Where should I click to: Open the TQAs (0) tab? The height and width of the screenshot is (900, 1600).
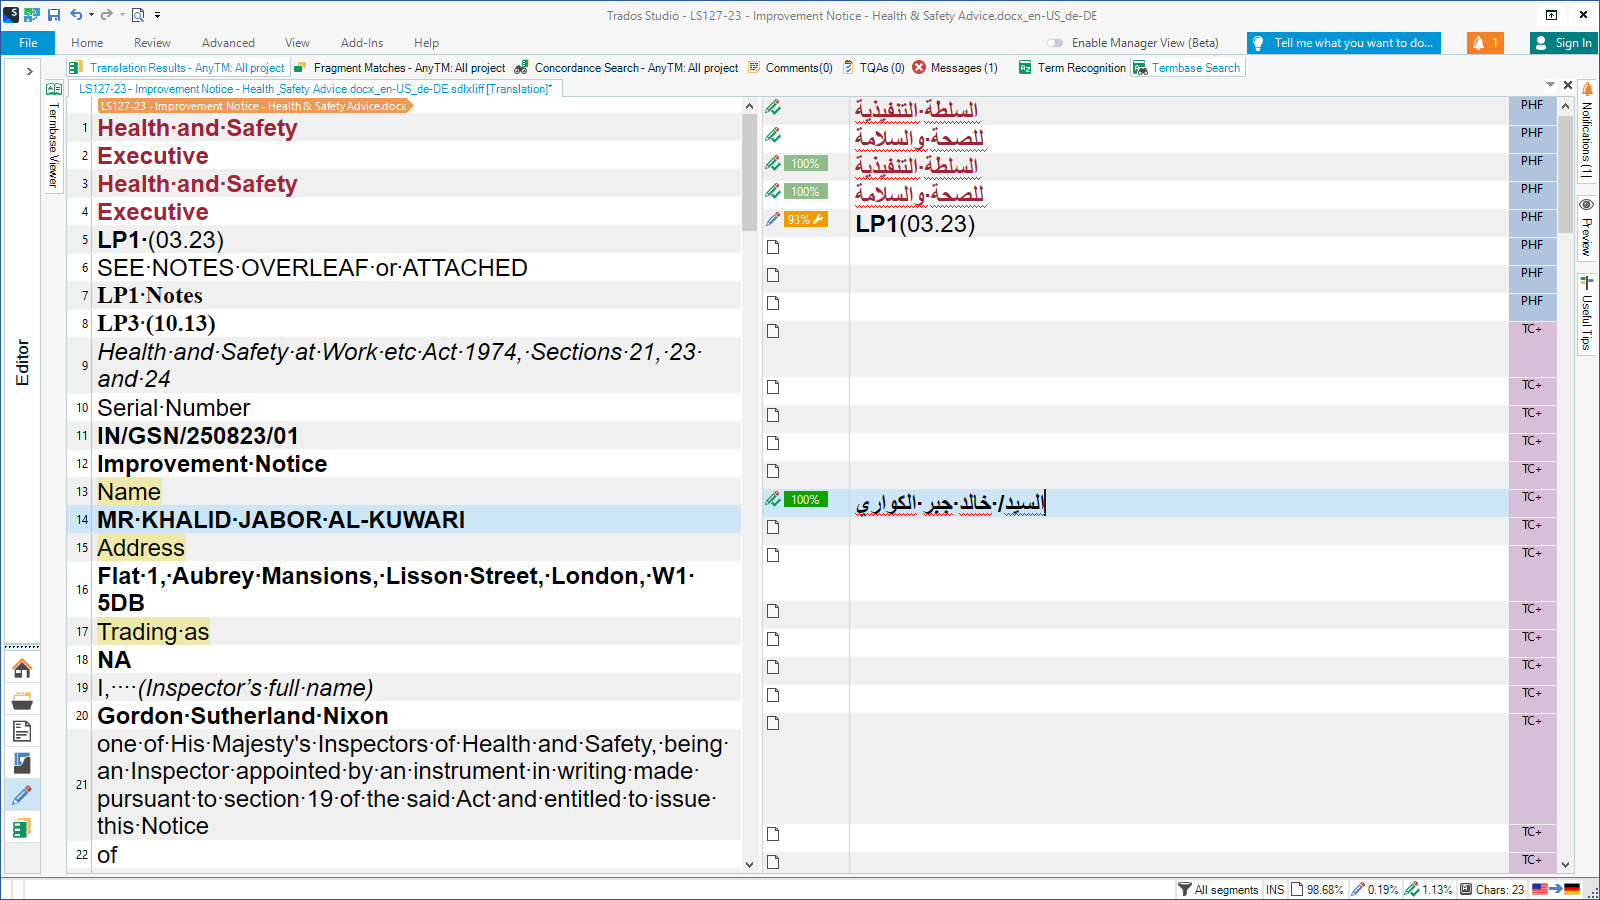873,68
